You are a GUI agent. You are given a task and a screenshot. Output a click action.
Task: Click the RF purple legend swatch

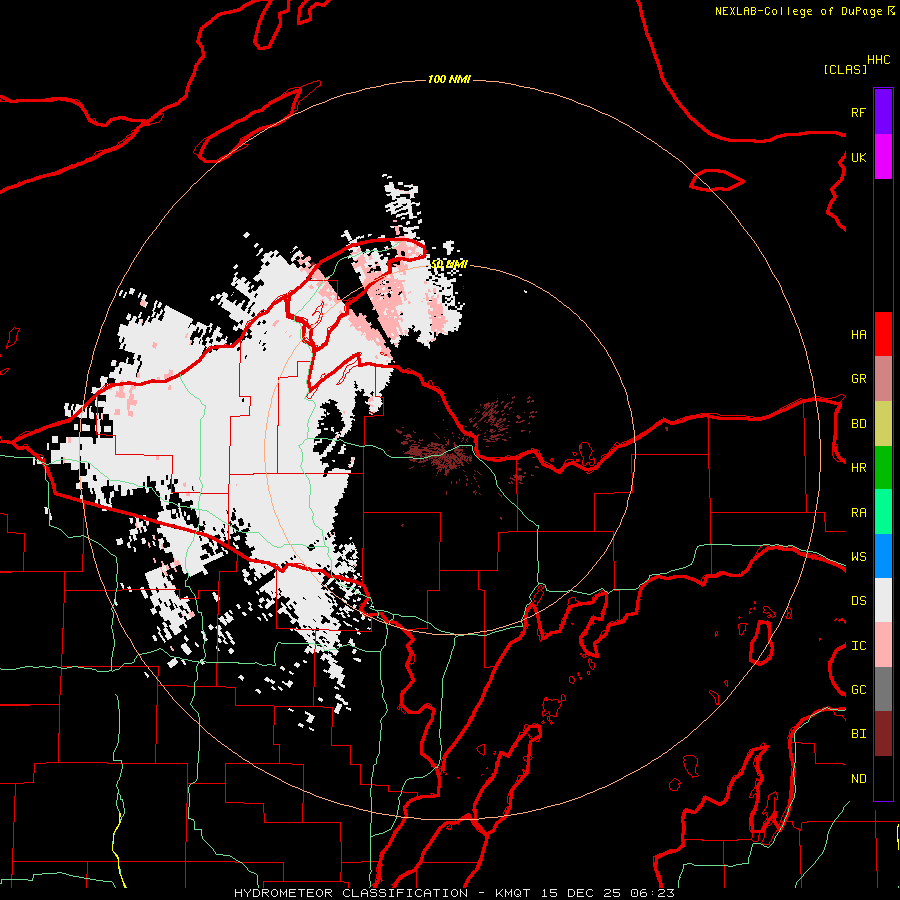(x=883, y=112)
